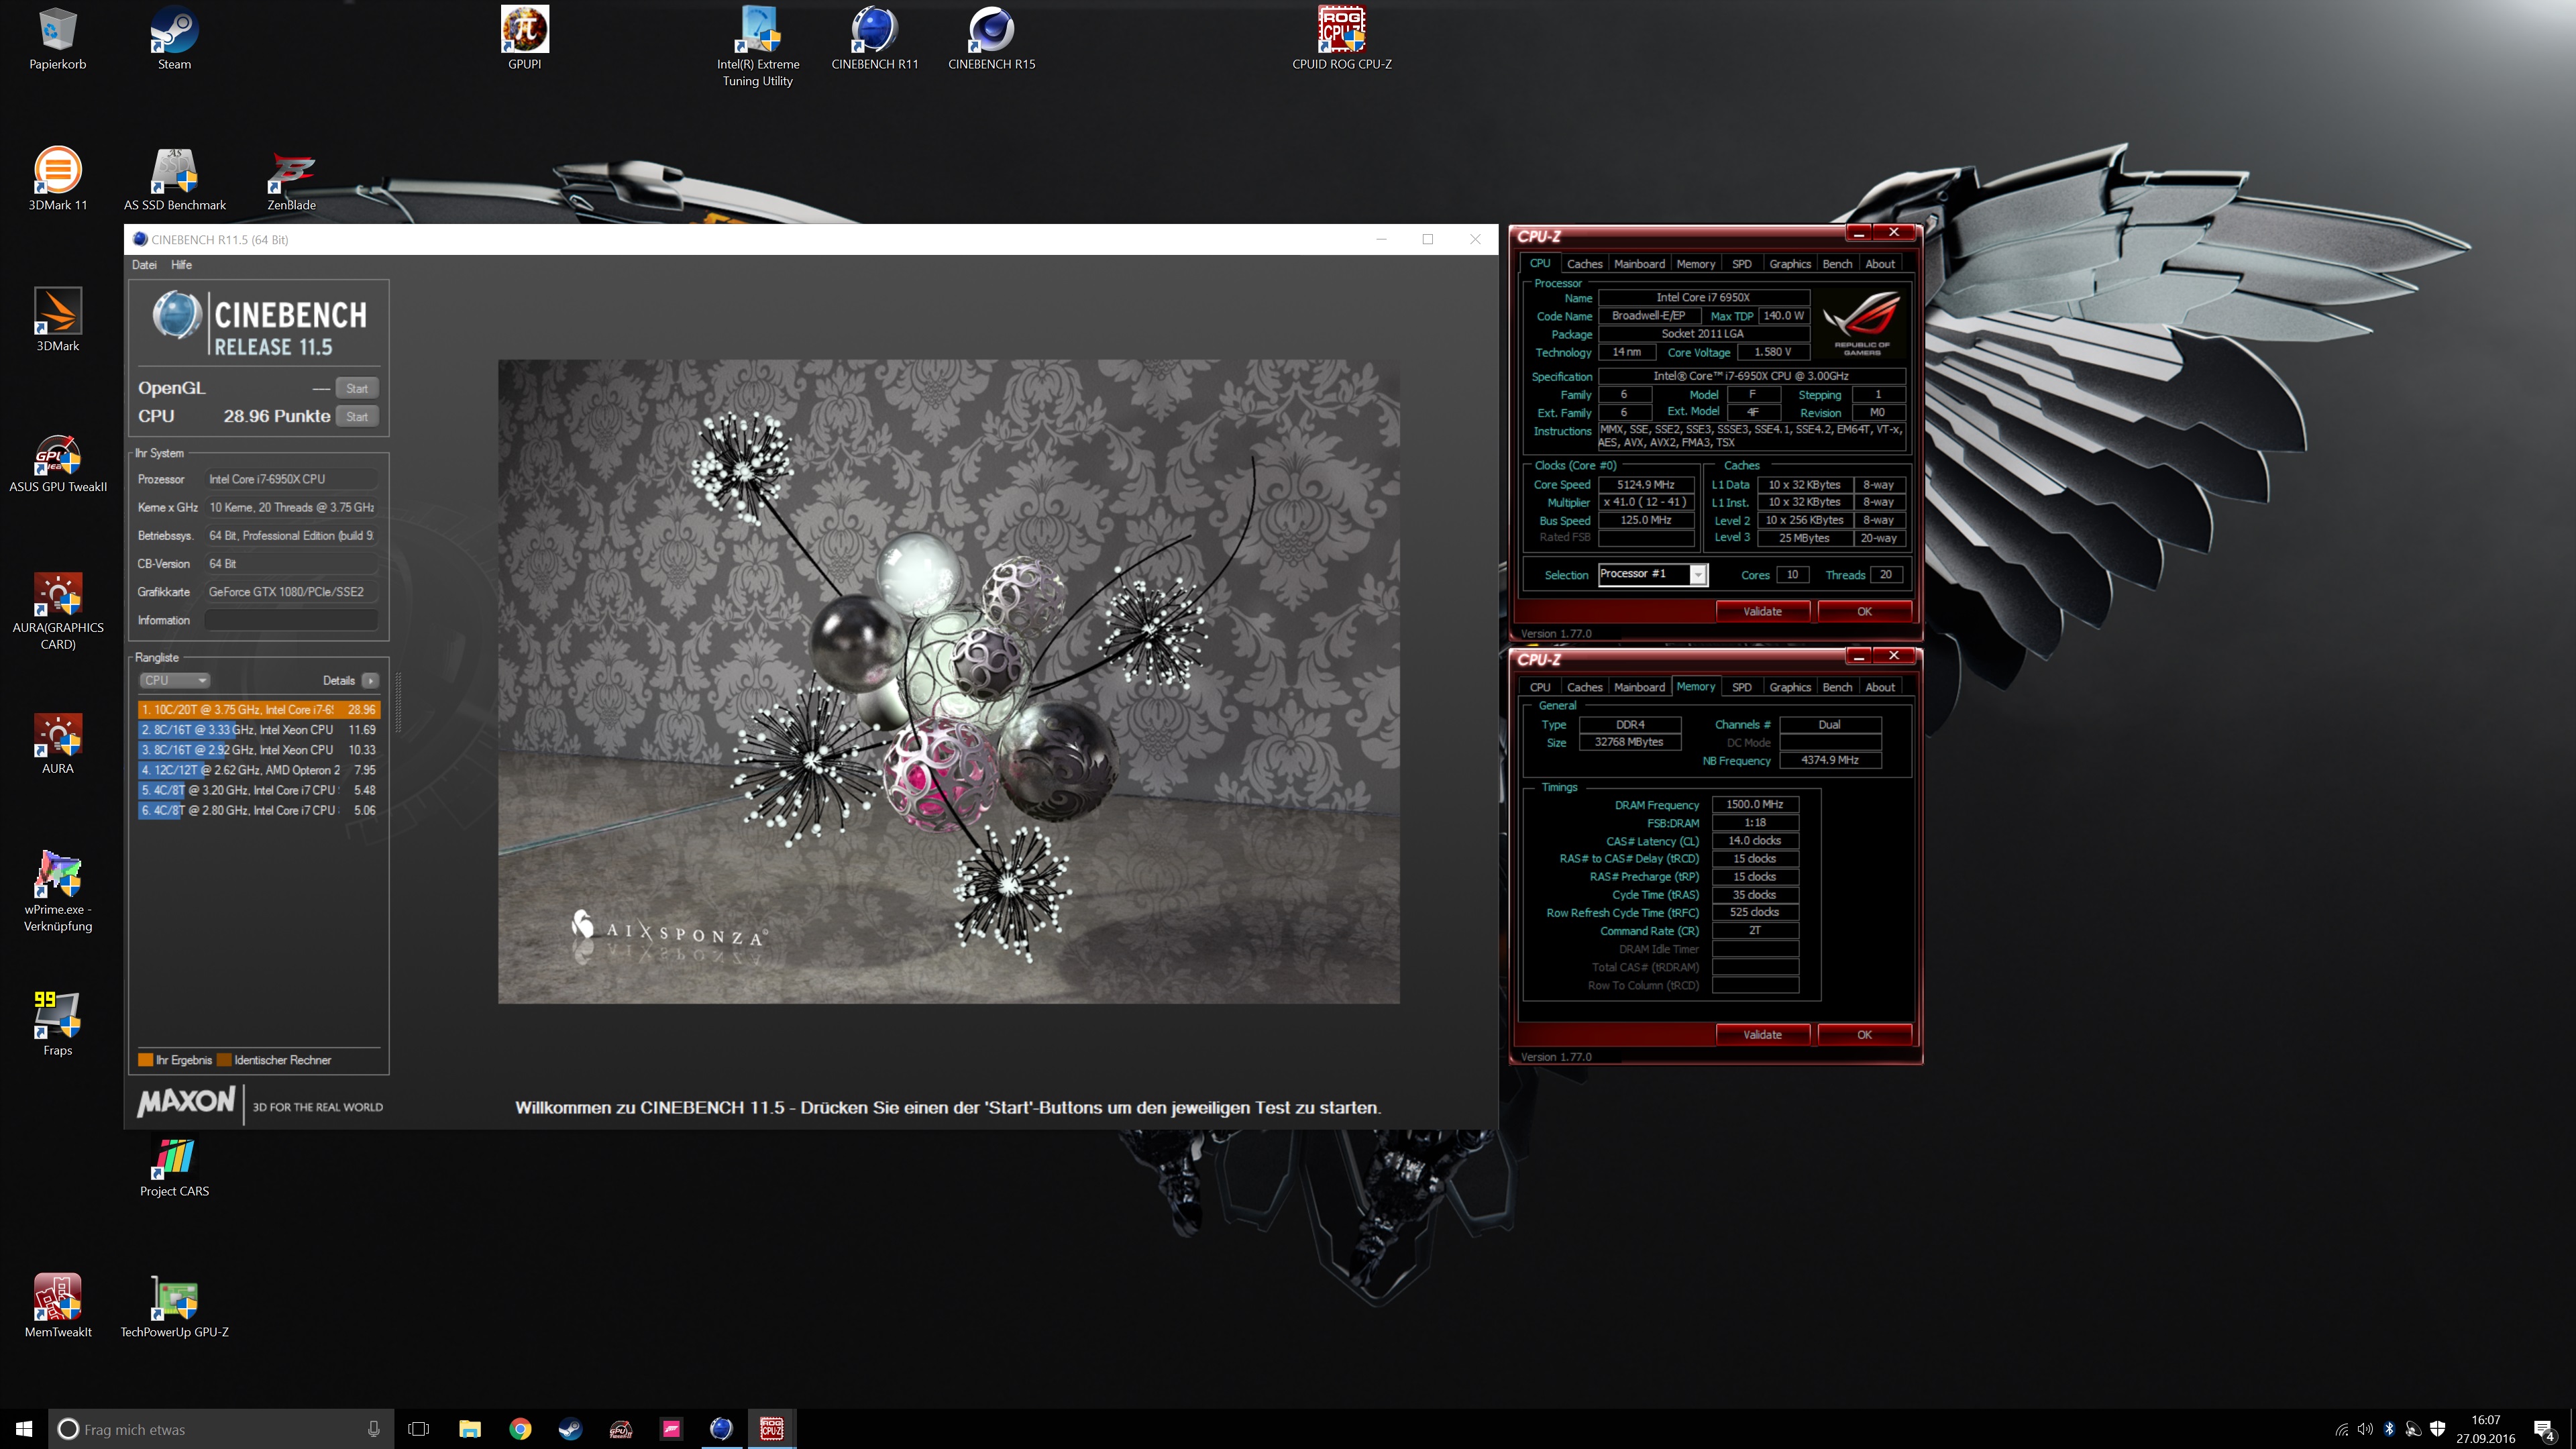Click the ROG CPU-Z taskbar icon
Screen dimensions: 2576x1449
coord(771,1429)
